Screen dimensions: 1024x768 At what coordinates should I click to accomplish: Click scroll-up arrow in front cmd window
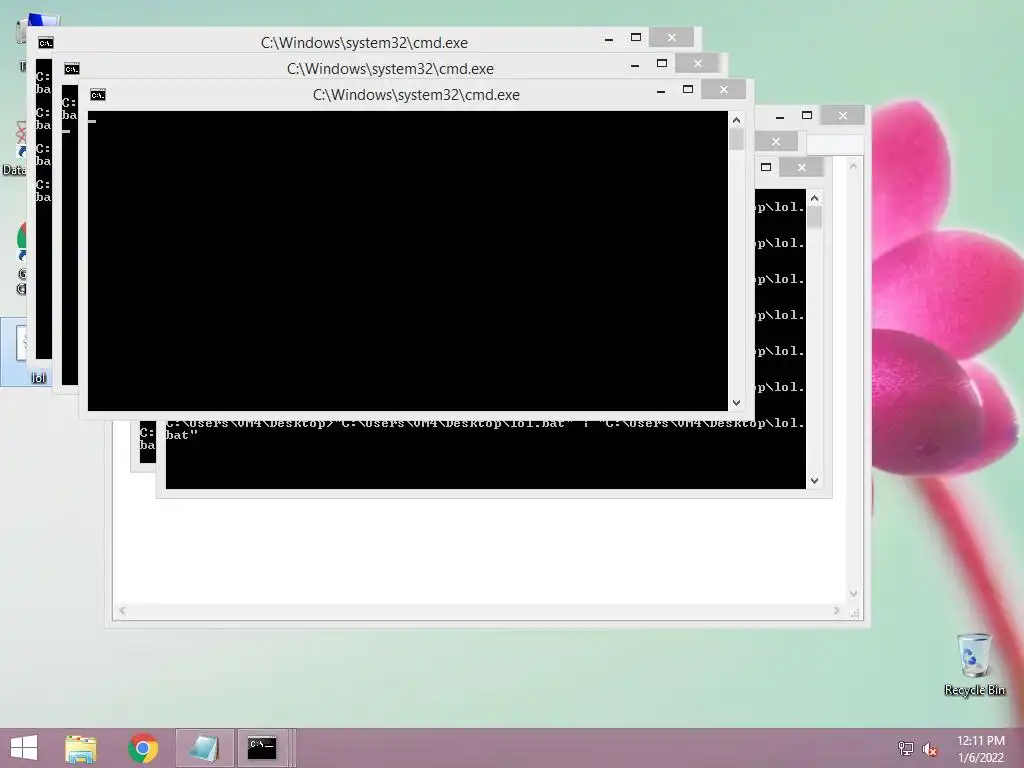click(x=736, y=120)
